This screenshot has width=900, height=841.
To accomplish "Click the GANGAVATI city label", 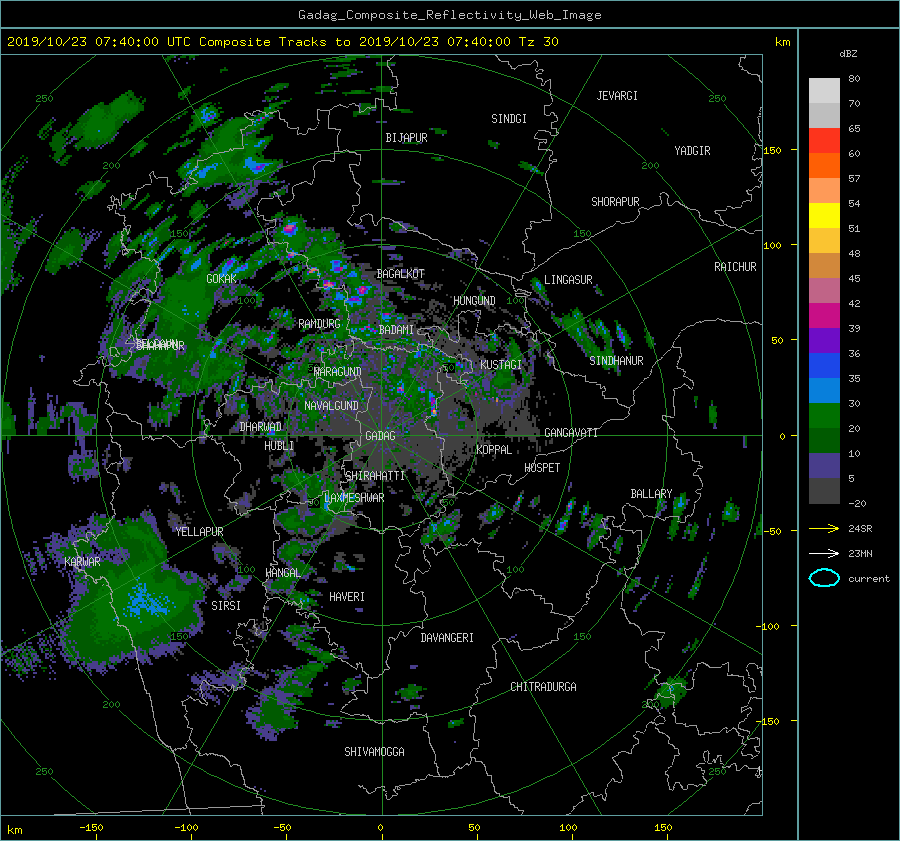I will [x=571, y=433].
